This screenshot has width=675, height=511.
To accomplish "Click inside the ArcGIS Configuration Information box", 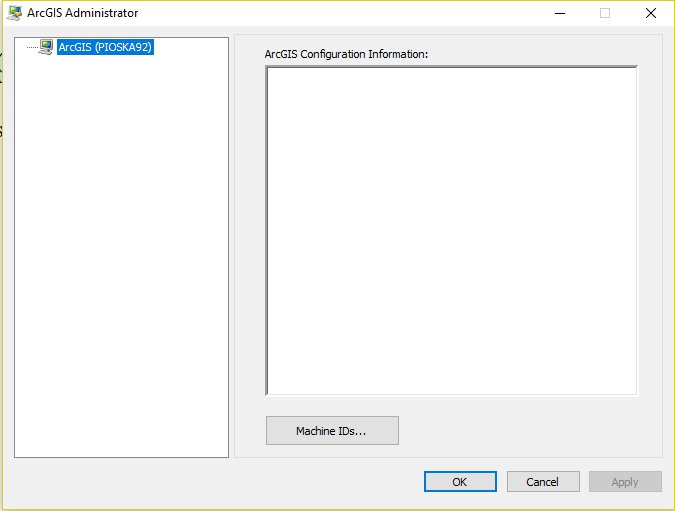I will tap(451, 230).
